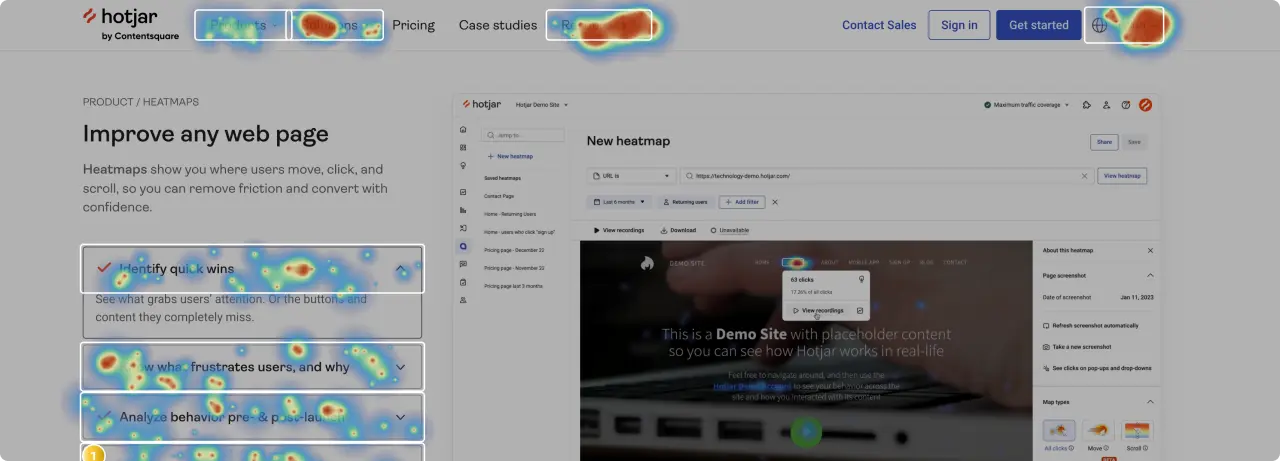Click the Get started button
The image size is (1280, 461).
coord(1039,25)
